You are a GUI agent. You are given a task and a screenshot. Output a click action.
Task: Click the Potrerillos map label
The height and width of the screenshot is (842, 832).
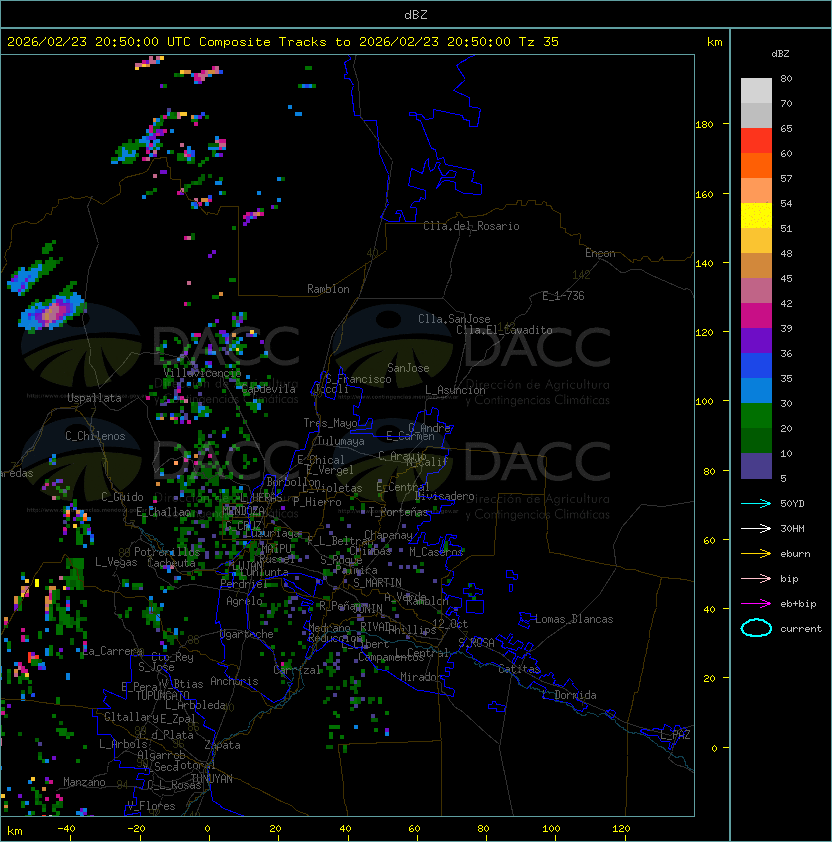click(x=167, y=552)
